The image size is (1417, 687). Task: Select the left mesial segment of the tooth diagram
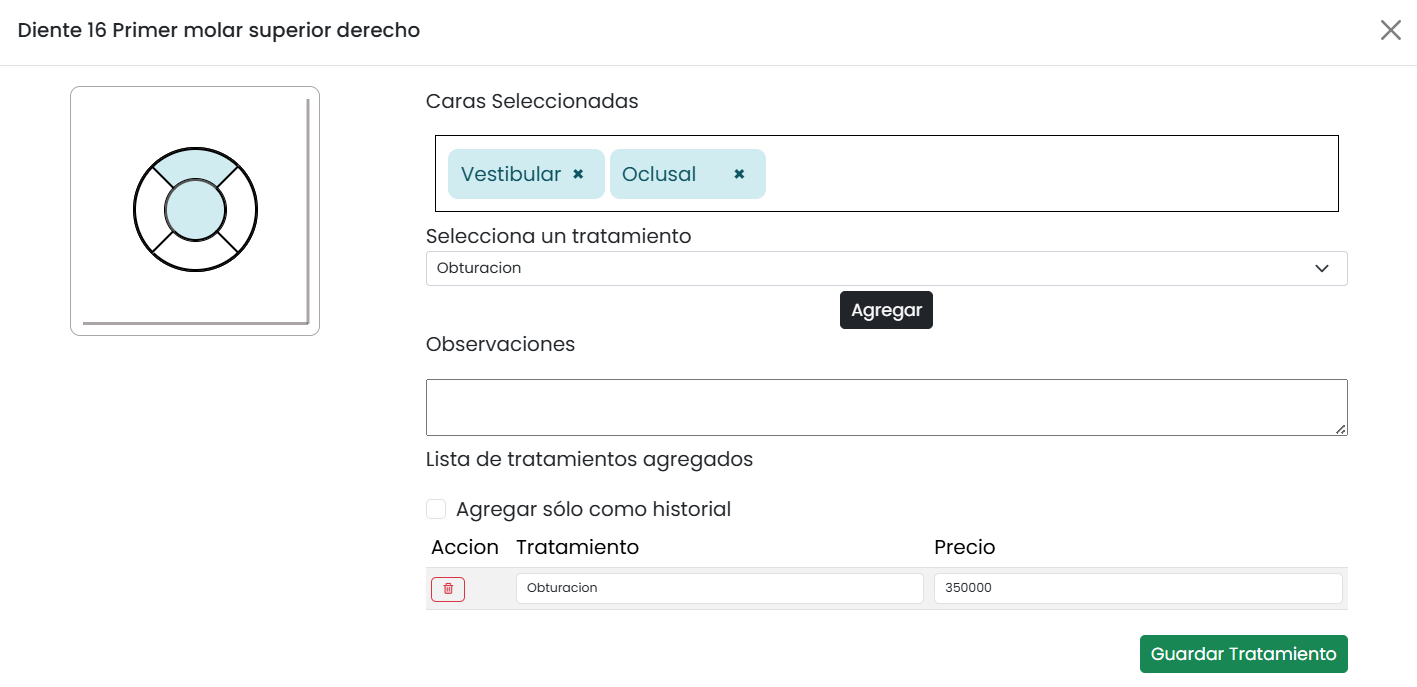point(148,210)
